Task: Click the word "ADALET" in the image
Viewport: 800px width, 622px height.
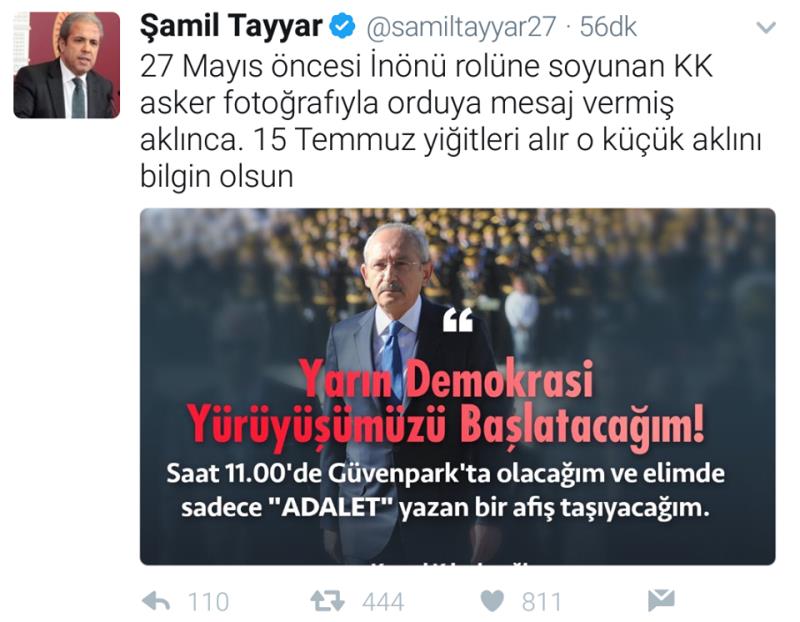Action: pyautogui.click(x=332, y=507)
